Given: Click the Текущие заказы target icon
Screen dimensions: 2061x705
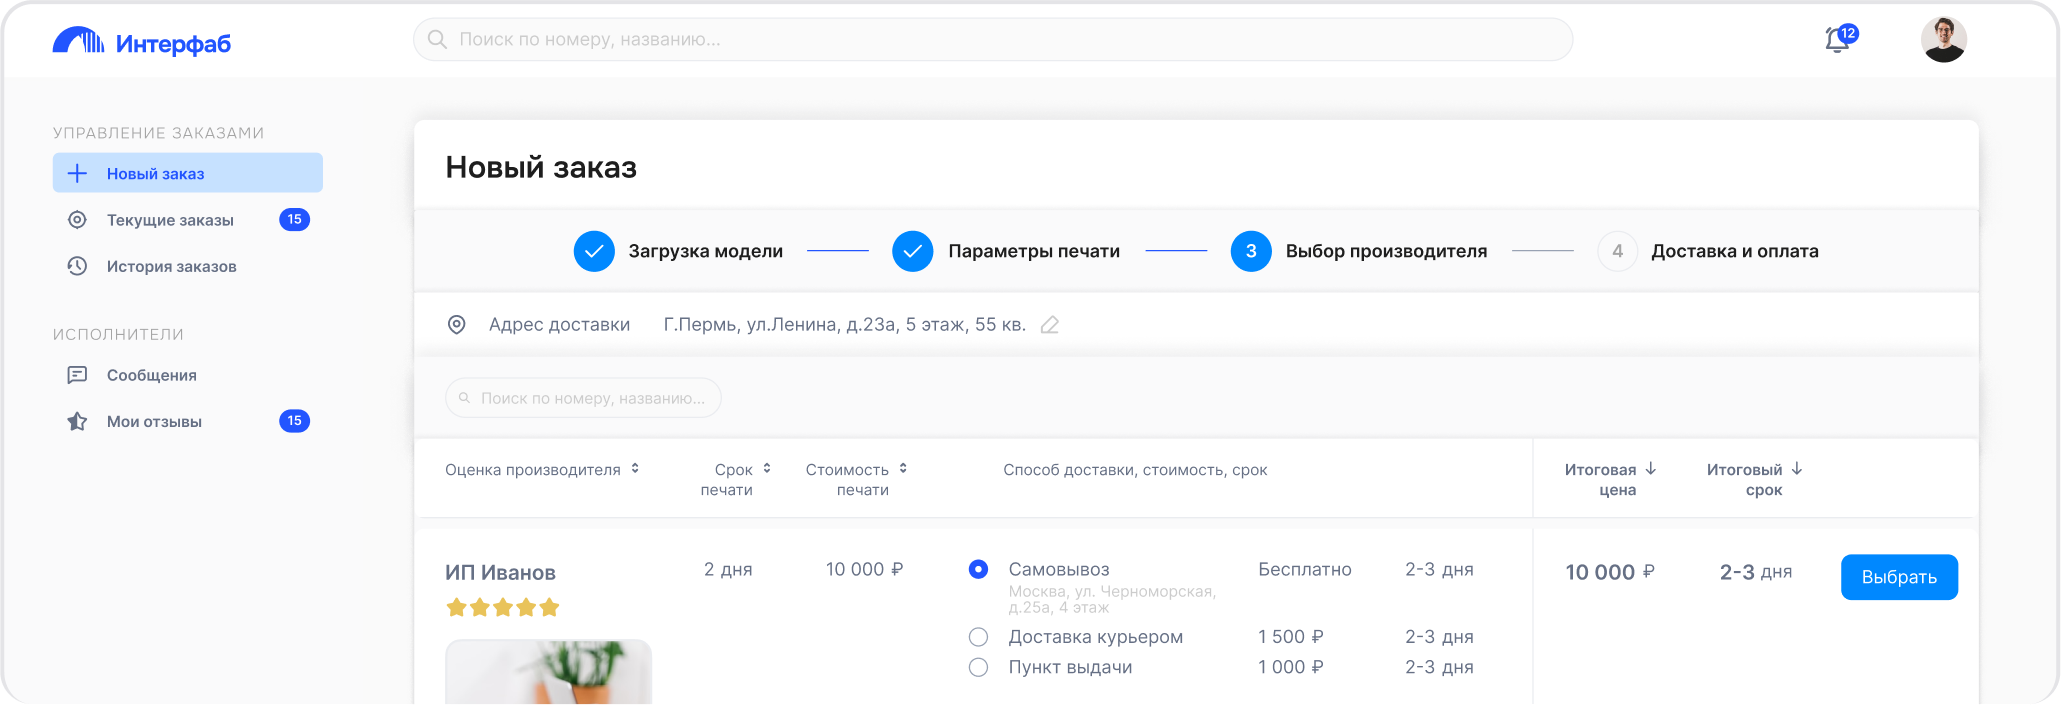Looking at the screenshot, I should 77,220.
